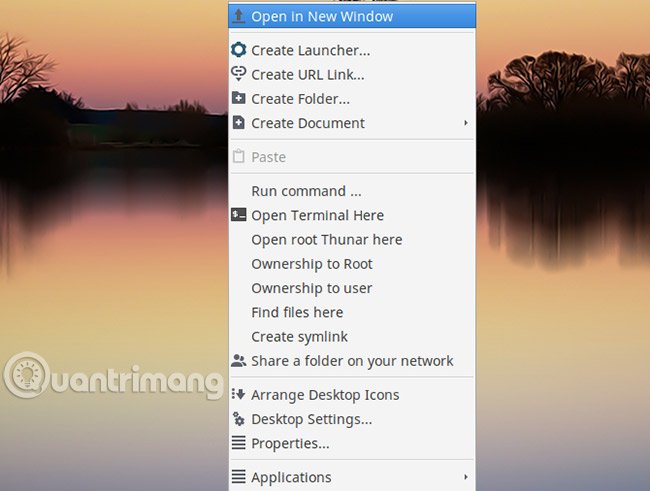Click the people icon for network sharing
This screenshot has width=650, height=491.
coord(238,360)
